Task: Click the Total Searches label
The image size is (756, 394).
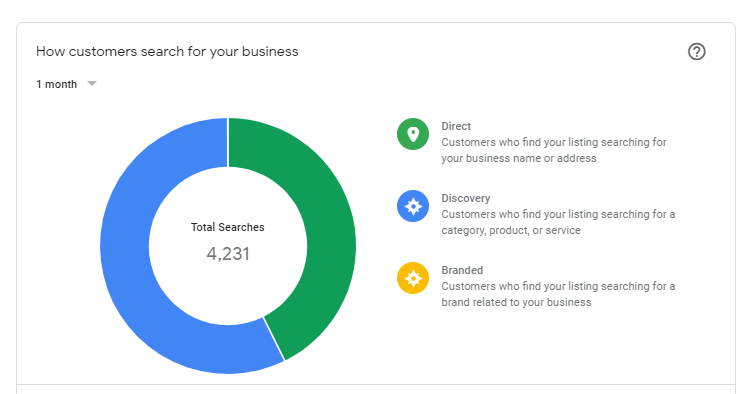Action: (228, 227)
